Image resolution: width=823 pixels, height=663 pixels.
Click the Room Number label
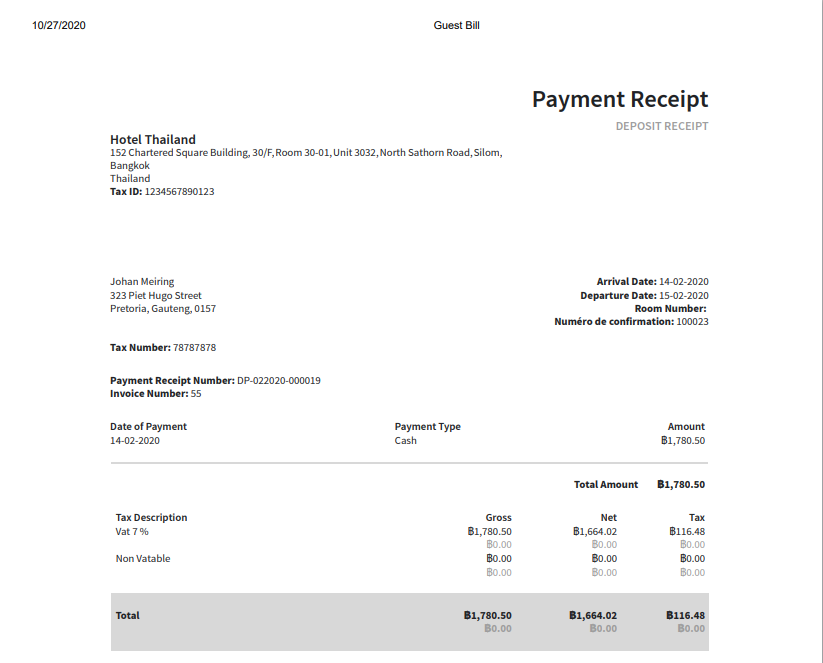(x=671, y=309)
